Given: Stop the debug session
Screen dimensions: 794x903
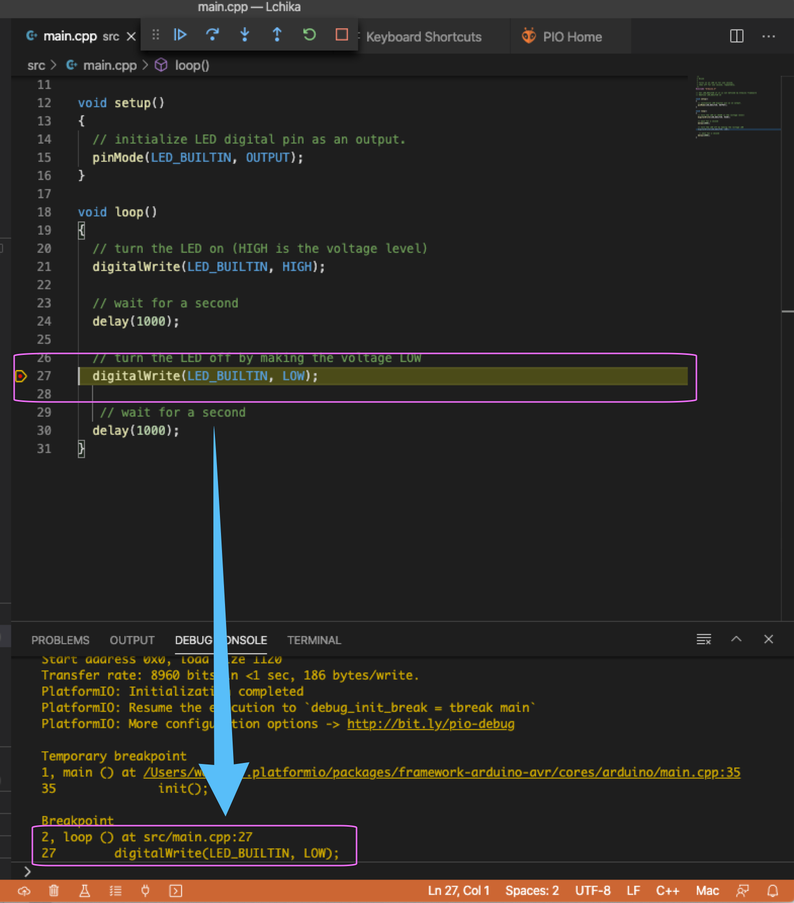Looking at the screenshot, I should [x=341, y=35].
